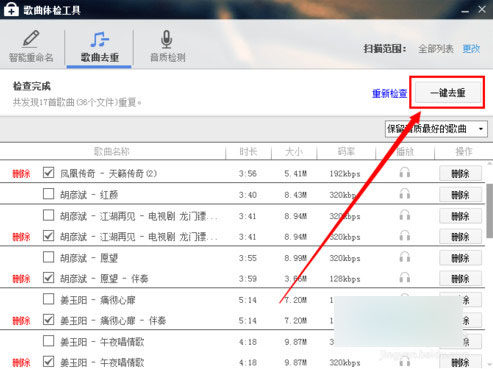The width and height of the screenshot is (493, 369).
Task: Delete the checked 午夜唱情歌 file via 删除 button
Action: pos(460,362)
